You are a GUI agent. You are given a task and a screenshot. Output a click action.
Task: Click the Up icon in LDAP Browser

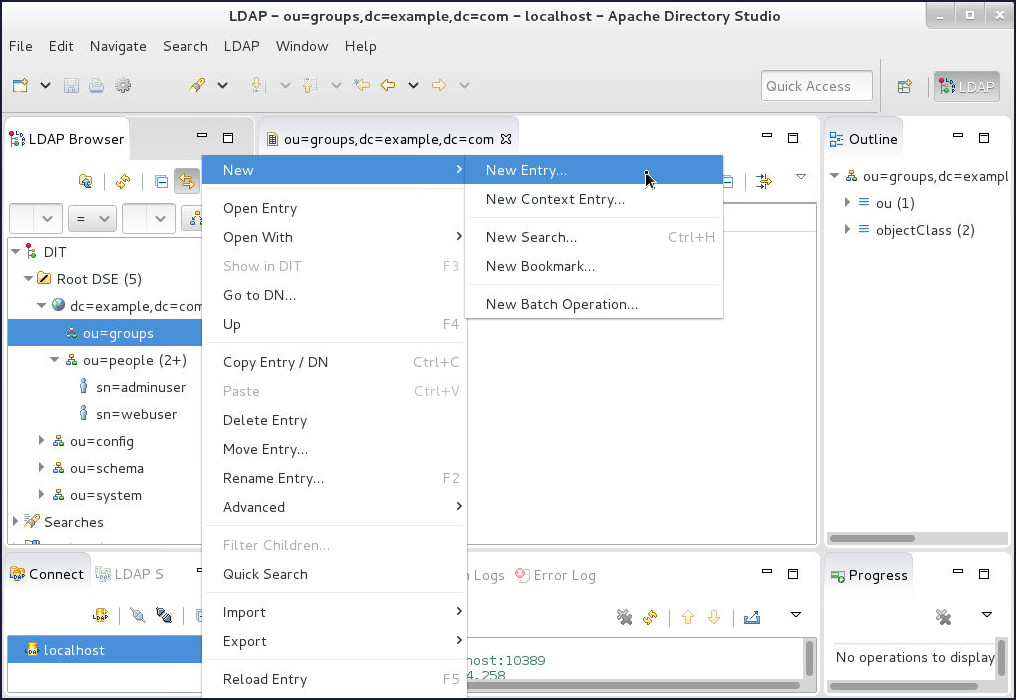coord(85,181)
